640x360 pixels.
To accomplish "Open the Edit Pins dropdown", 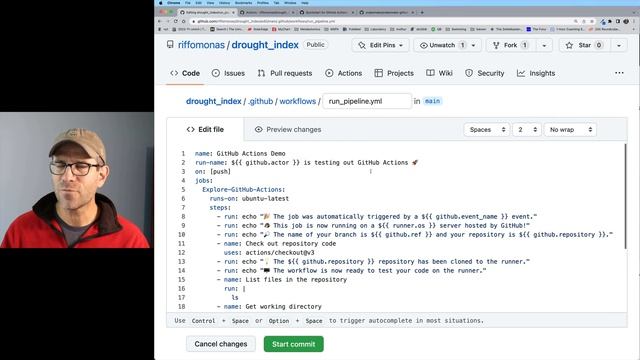I will [380, 45].
